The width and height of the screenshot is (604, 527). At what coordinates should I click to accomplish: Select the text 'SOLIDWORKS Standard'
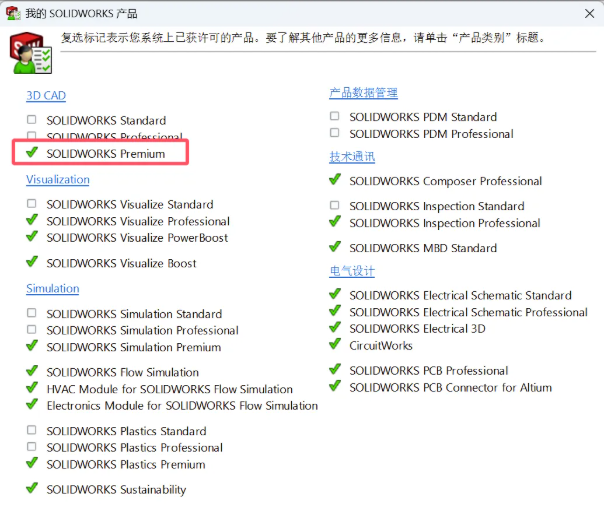[106, 121]
